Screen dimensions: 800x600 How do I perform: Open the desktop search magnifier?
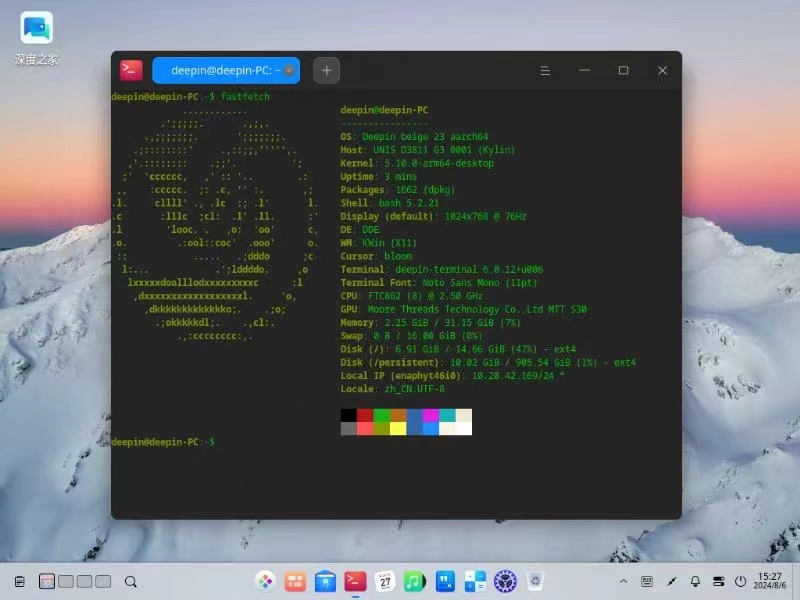click(130, 581)
